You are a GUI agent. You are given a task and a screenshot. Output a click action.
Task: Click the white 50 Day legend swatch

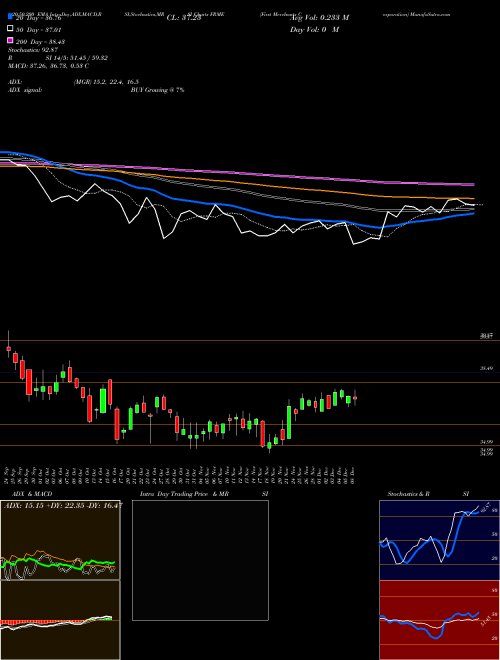(10, 29)
